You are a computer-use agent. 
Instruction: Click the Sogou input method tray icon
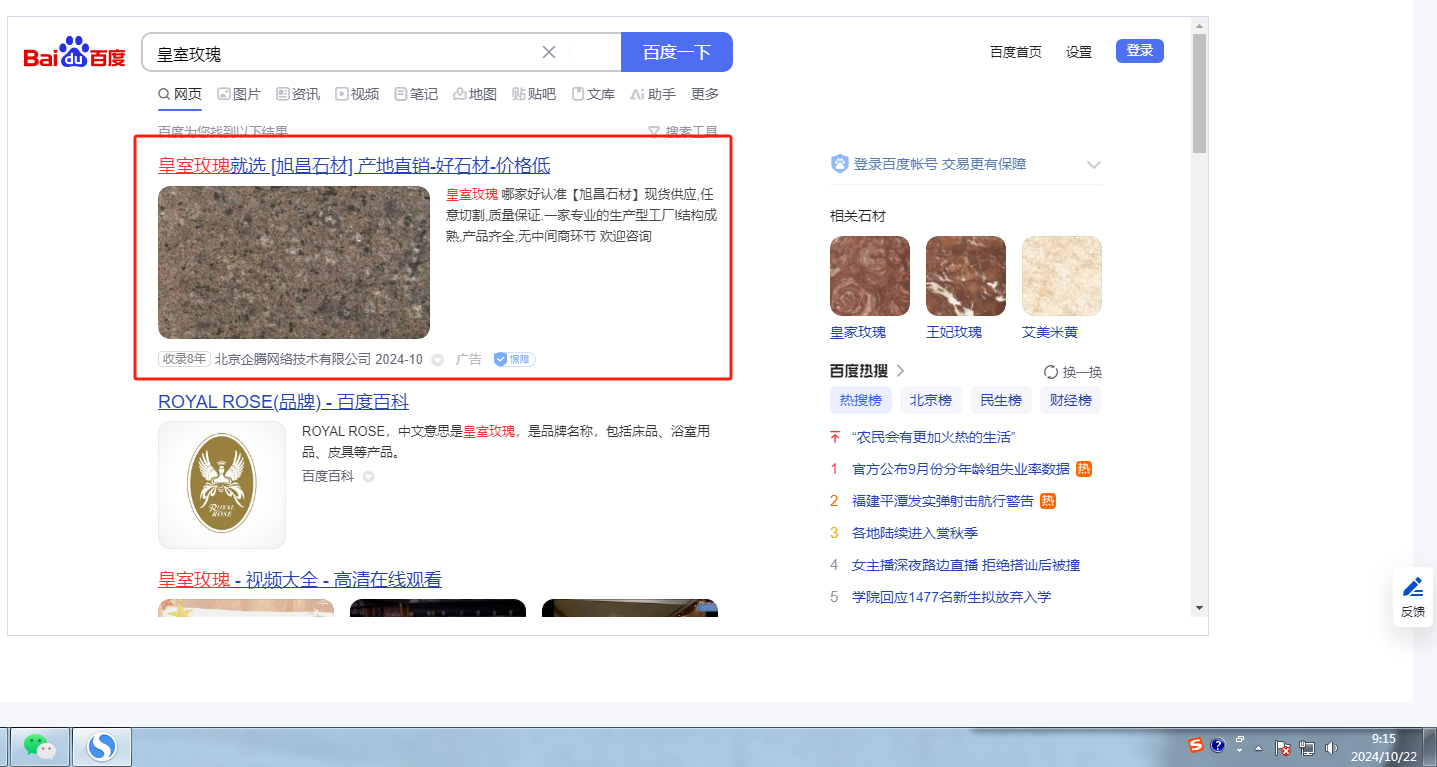coord(1196,745)
